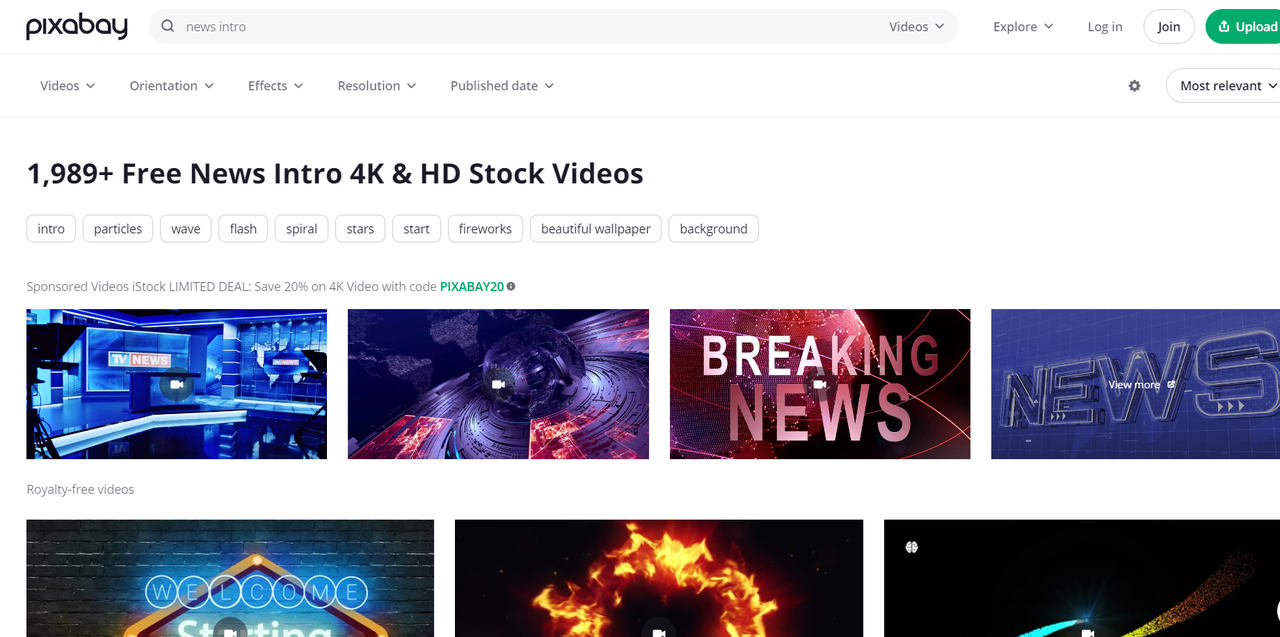Click video camera icon on globe thumbnail
1280x637 pixels.
pyautogui.click(x=498, y=384)
